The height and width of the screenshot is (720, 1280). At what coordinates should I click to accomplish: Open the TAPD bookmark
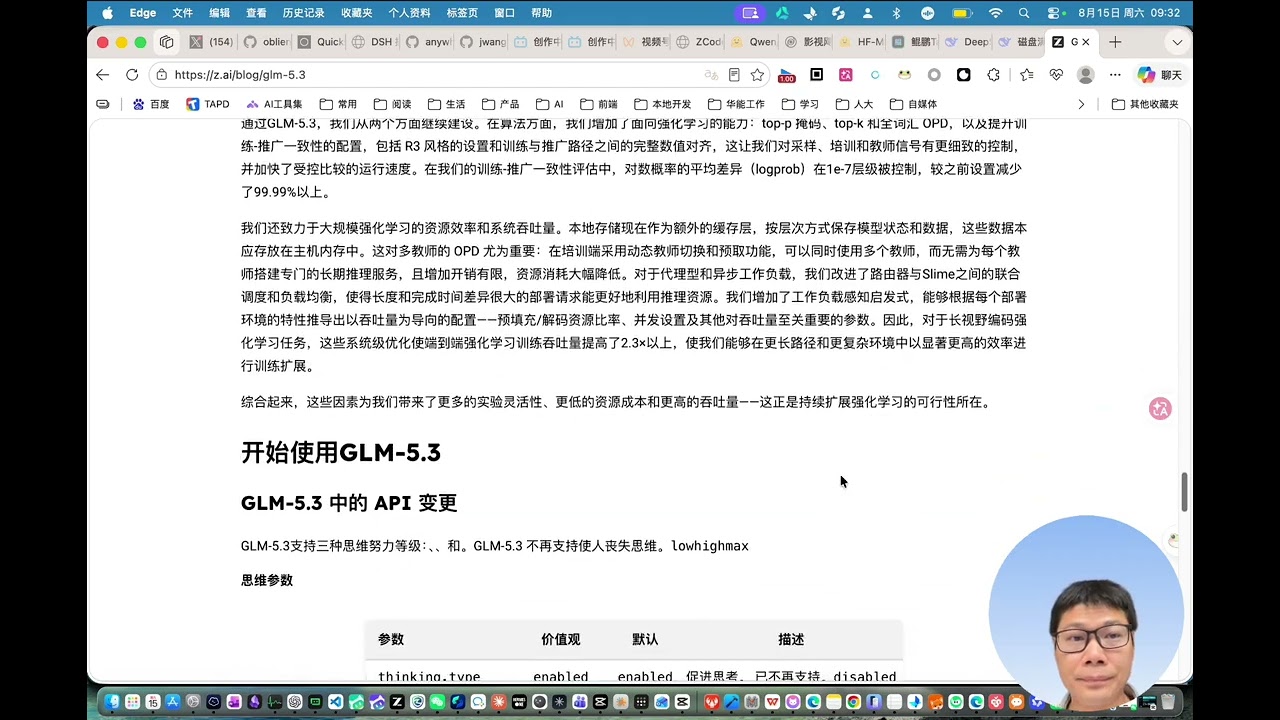tap(208, 104)
